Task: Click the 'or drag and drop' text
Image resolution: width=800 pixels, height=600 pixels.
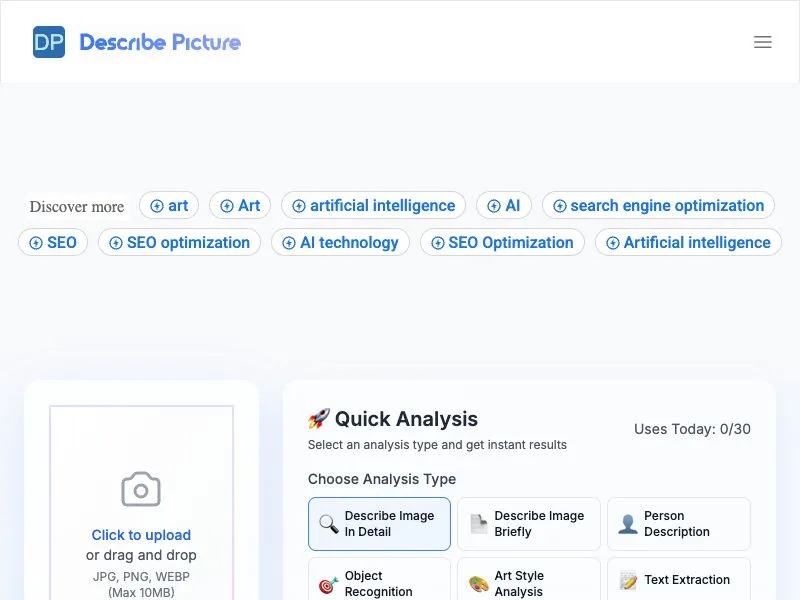Action: (141, 555)
